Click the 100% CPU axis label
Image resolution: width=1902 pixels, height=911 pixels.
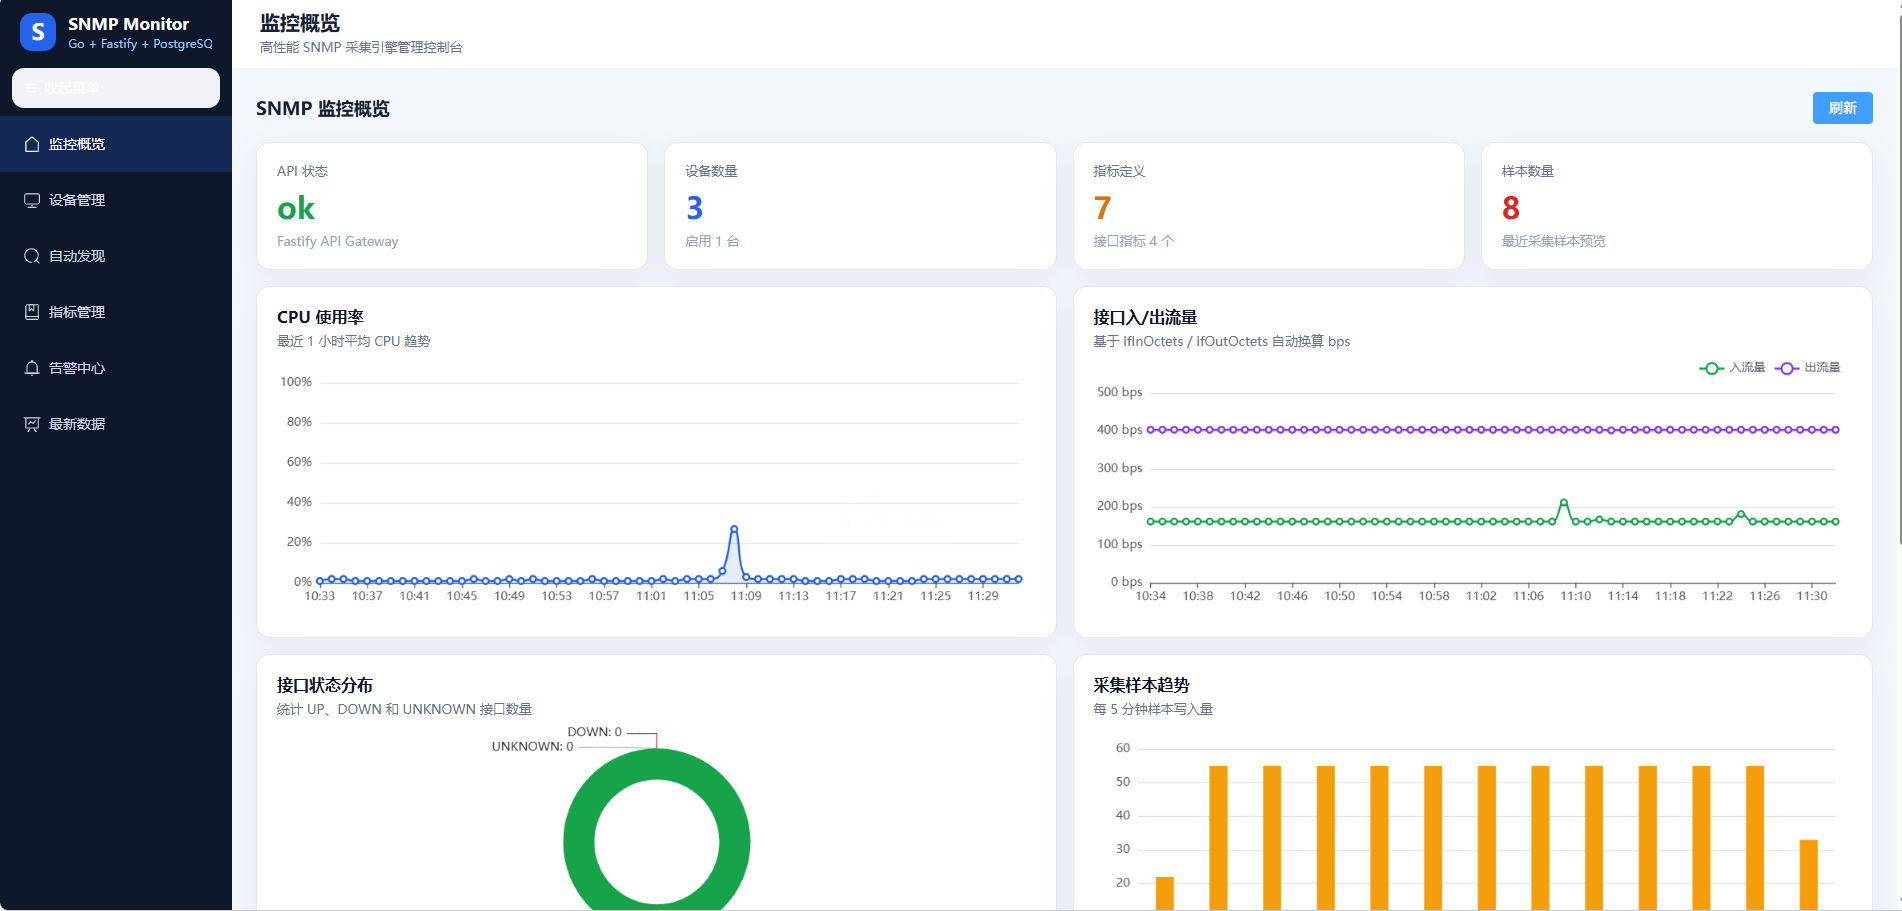pyautogui.click(x=296, y=382)
